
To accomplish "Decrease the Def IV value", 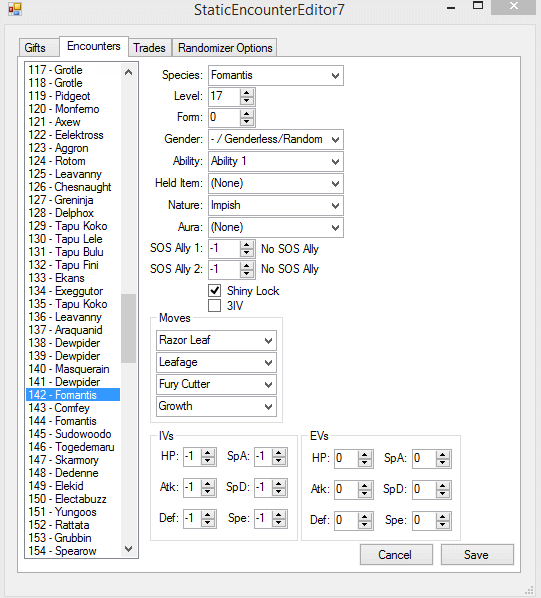I will [x=208, y=523].
